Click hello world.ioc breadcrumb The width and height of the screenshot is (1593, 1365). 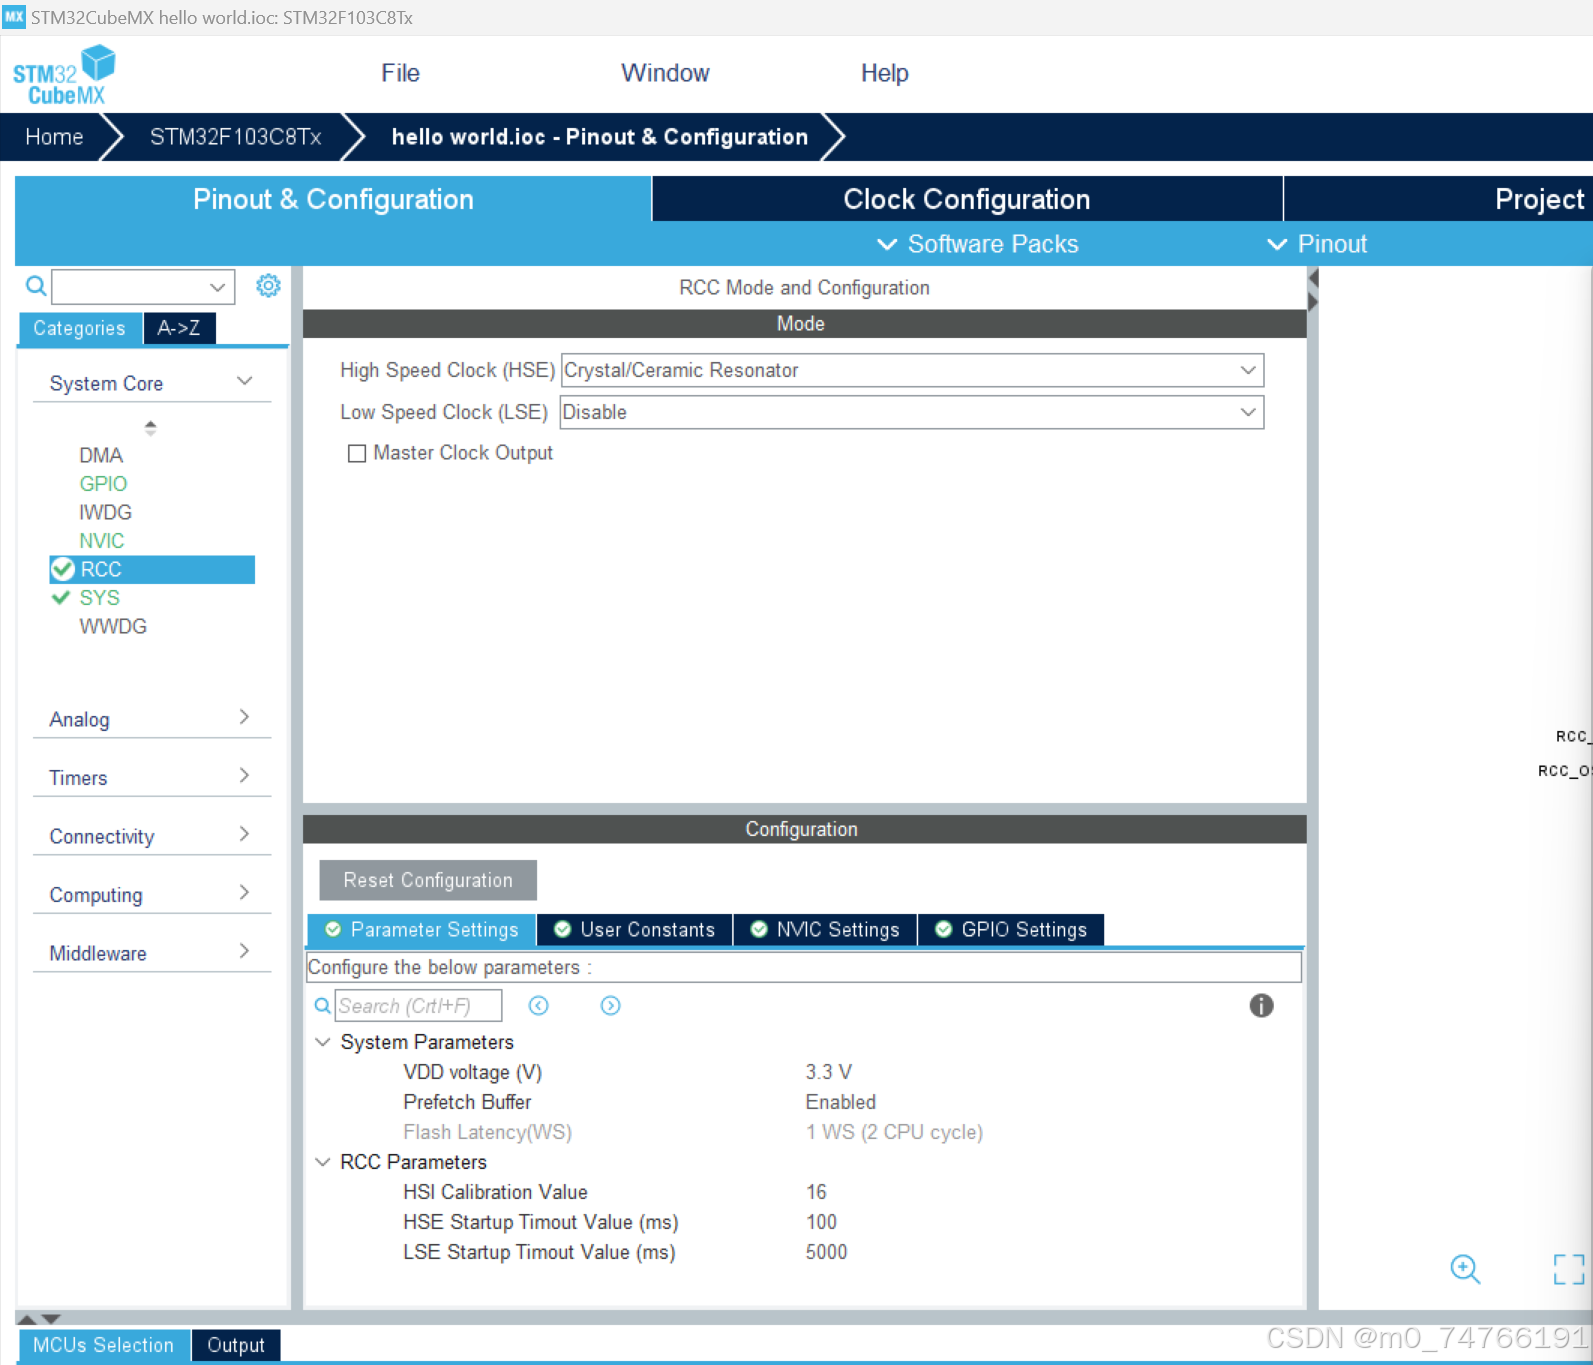coord(600,137)
